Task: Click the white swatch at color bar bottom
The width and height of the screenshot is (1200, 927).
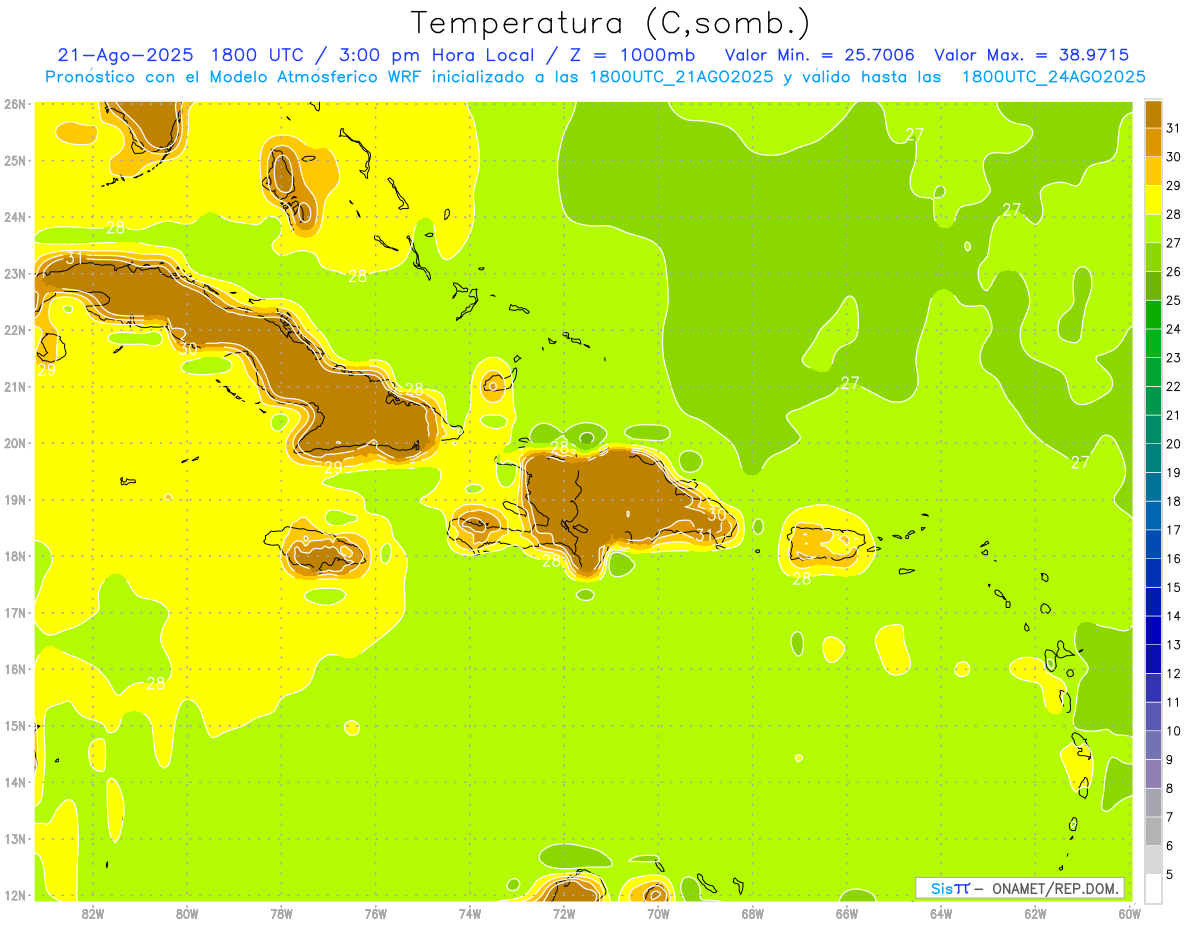Action: [1153, 888]
